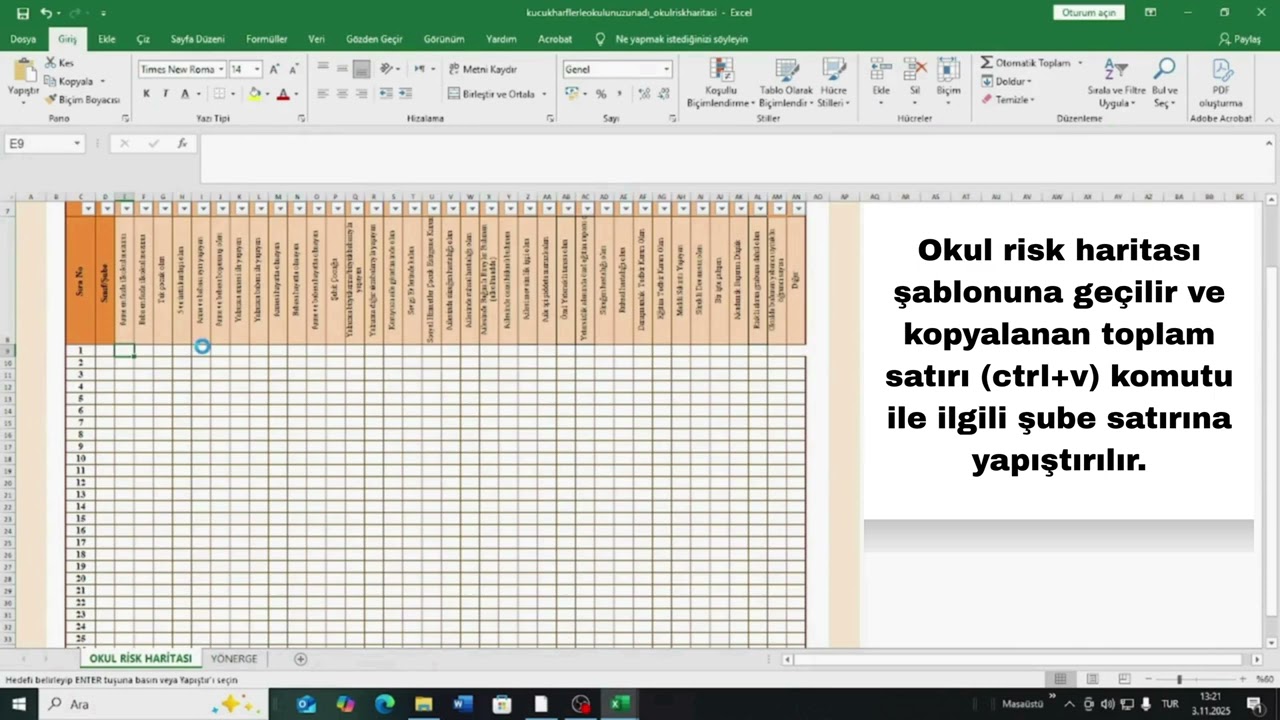This screenshot has width=1280, height=720.
Task: Open the Doldur fill menu
Action: tap(1007, 81)
